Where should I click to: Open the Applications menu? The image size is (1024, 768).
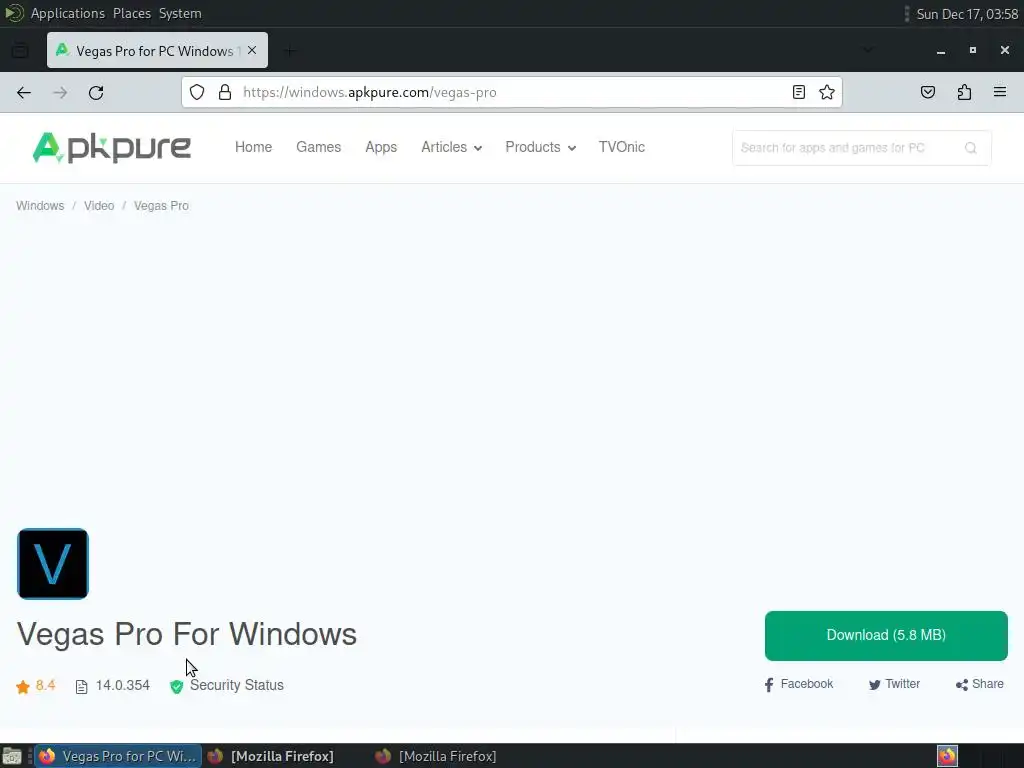(68, 13)
